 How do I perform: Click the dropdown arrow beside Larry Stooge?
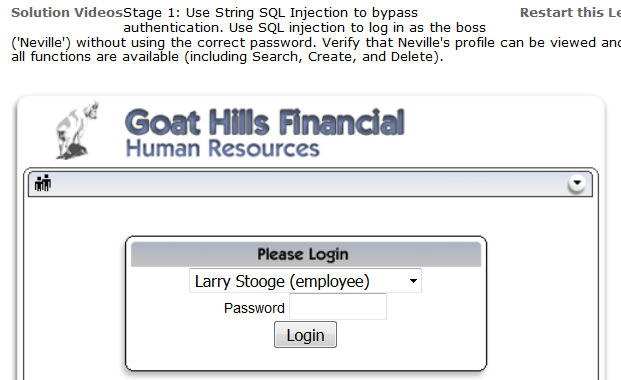coord(413,281)
